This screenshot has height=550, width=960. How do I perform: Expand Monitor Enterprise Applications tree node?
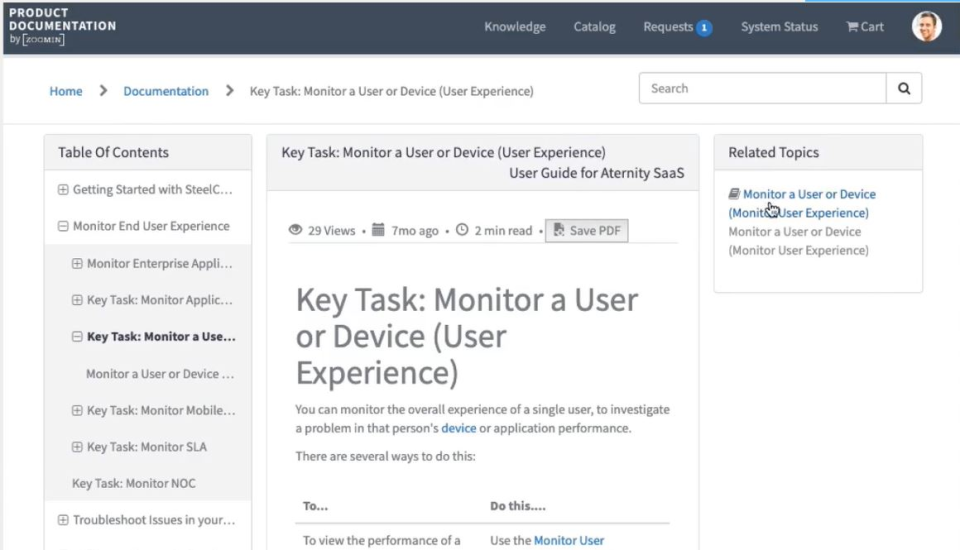77,264
